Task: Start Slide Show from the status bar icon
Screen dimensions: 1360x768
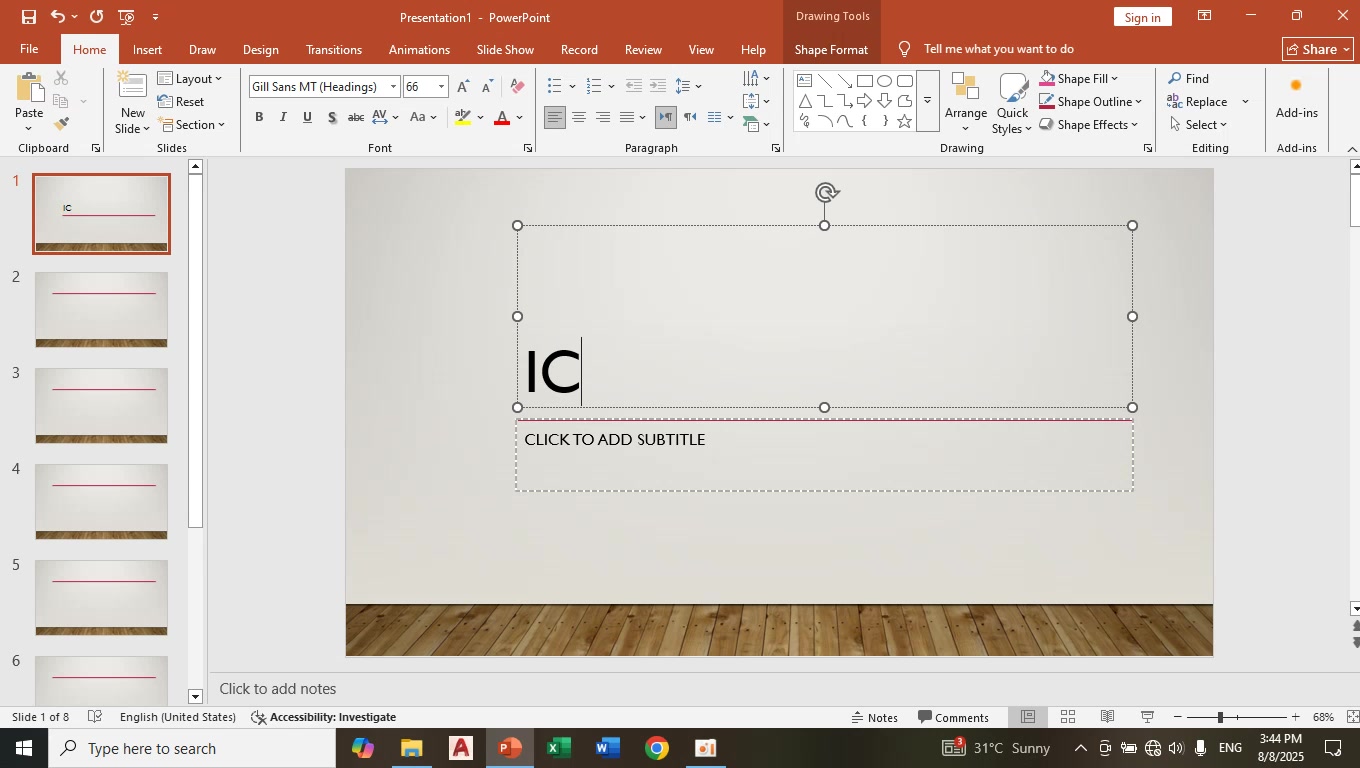Action: coord(1148,717)
